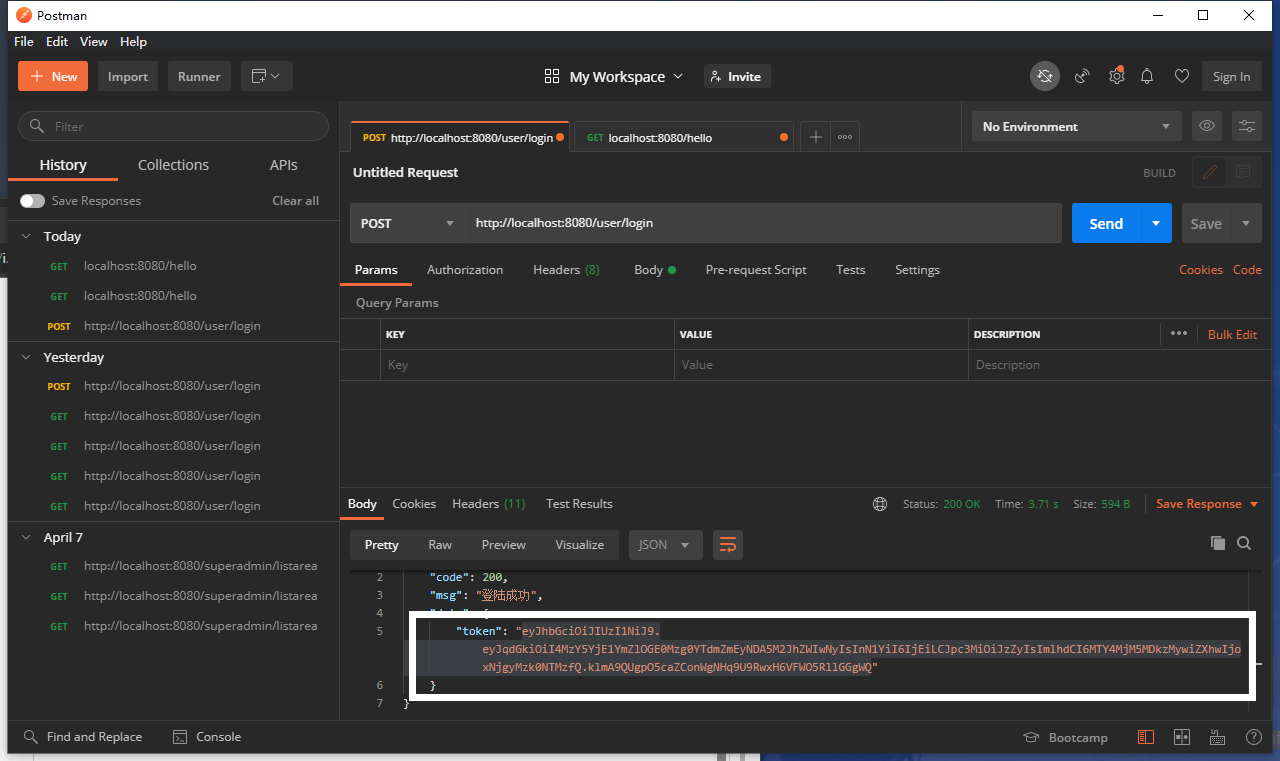This screenshot has height=761, width=1280.
Task: Open Settings gear icon in header
Action: coord(1116,76)
